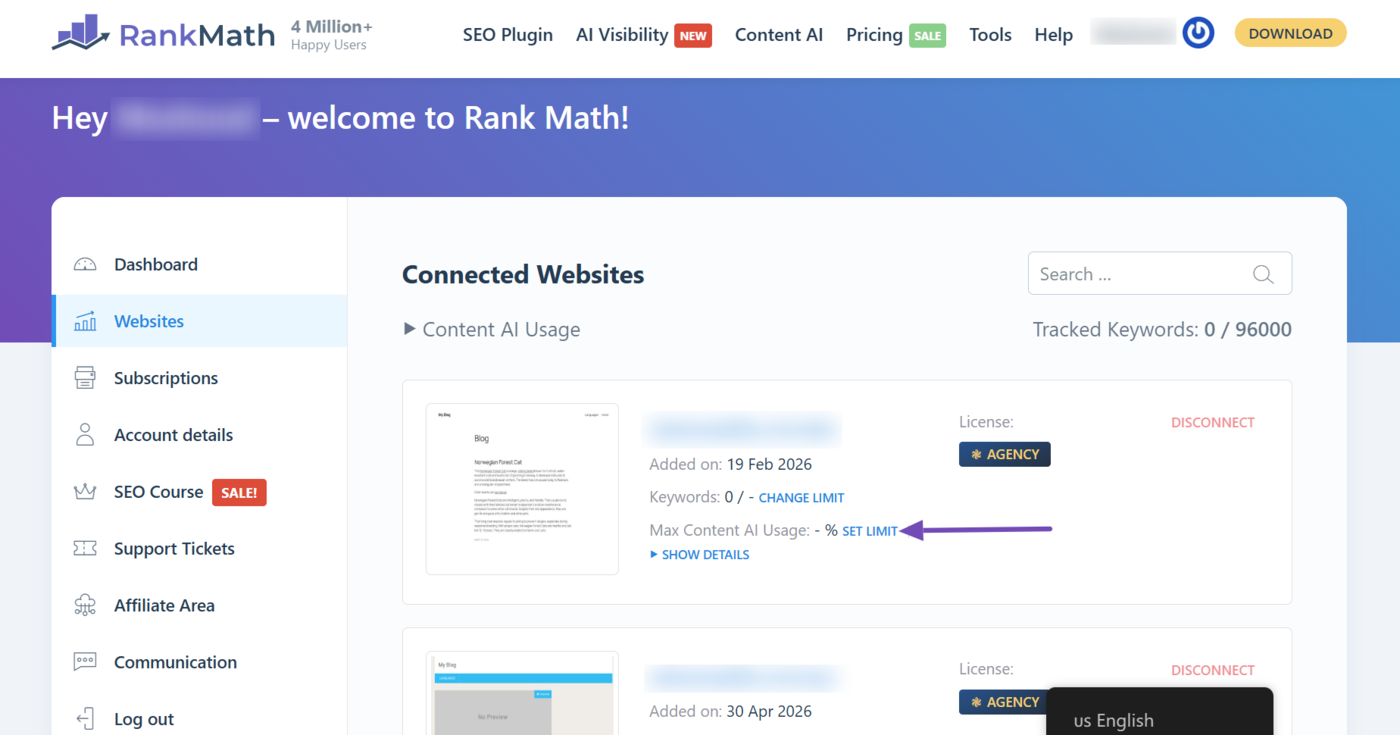
Task: Click the Subscriptions printer icon
Action: tap(85, 378)
